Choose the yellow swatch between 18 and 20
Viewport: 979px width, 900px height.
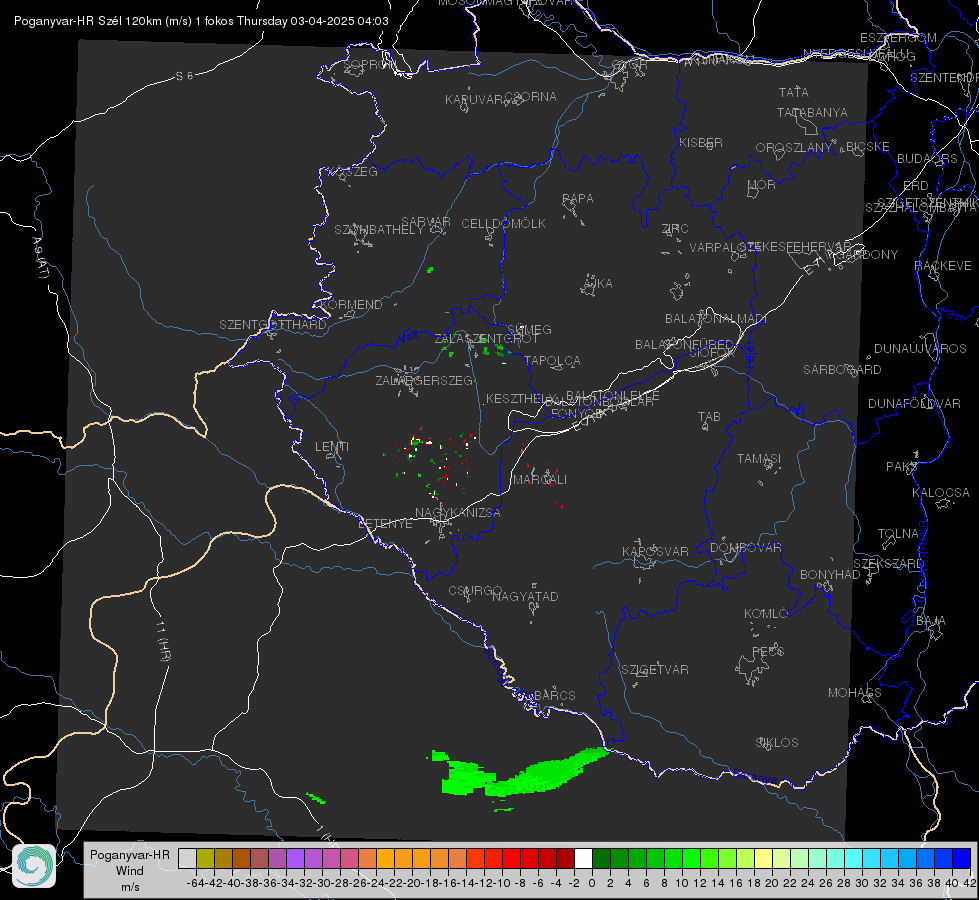point(764,858)
